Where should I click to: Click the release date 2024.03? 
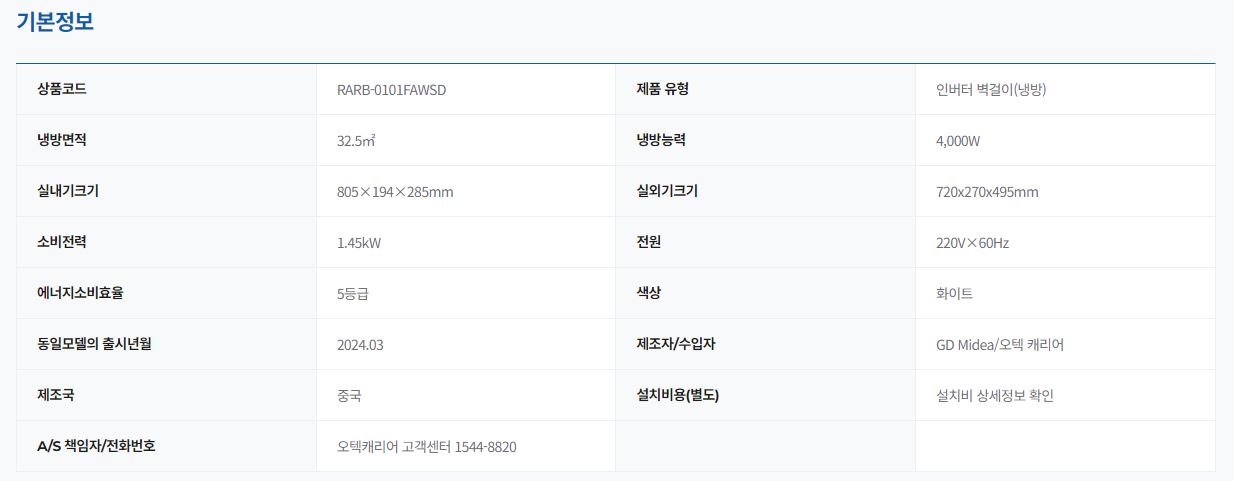click(x=360, y=345)
